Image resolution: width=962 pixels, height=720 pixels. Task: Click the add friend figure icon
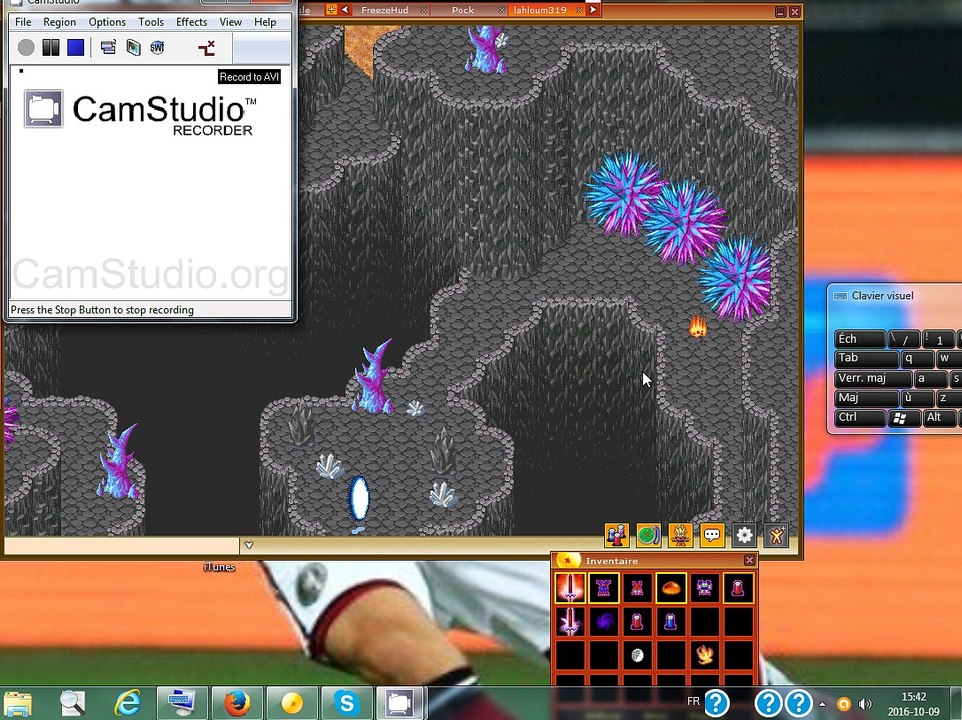[x=776, y=535]
